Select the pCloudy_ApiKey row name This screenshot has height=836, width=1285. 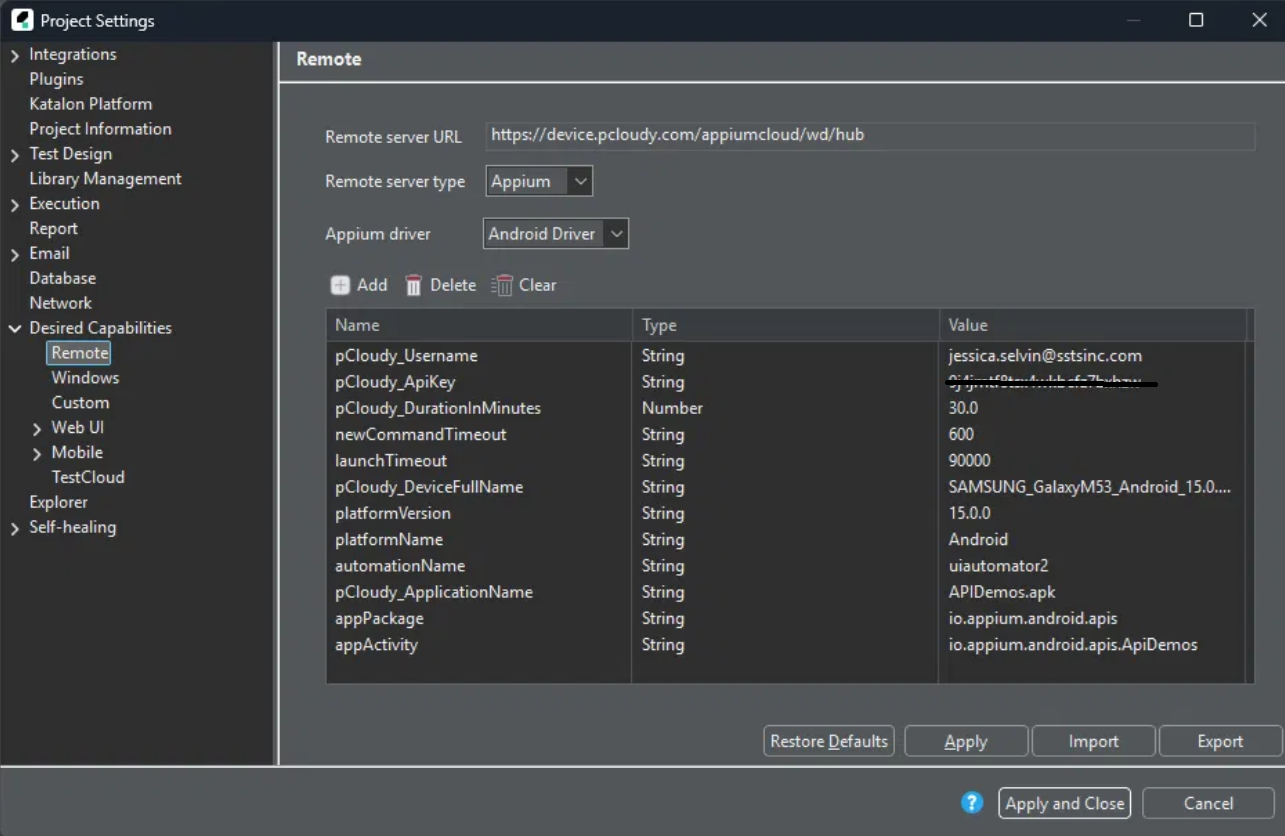[x=395, y=382]
